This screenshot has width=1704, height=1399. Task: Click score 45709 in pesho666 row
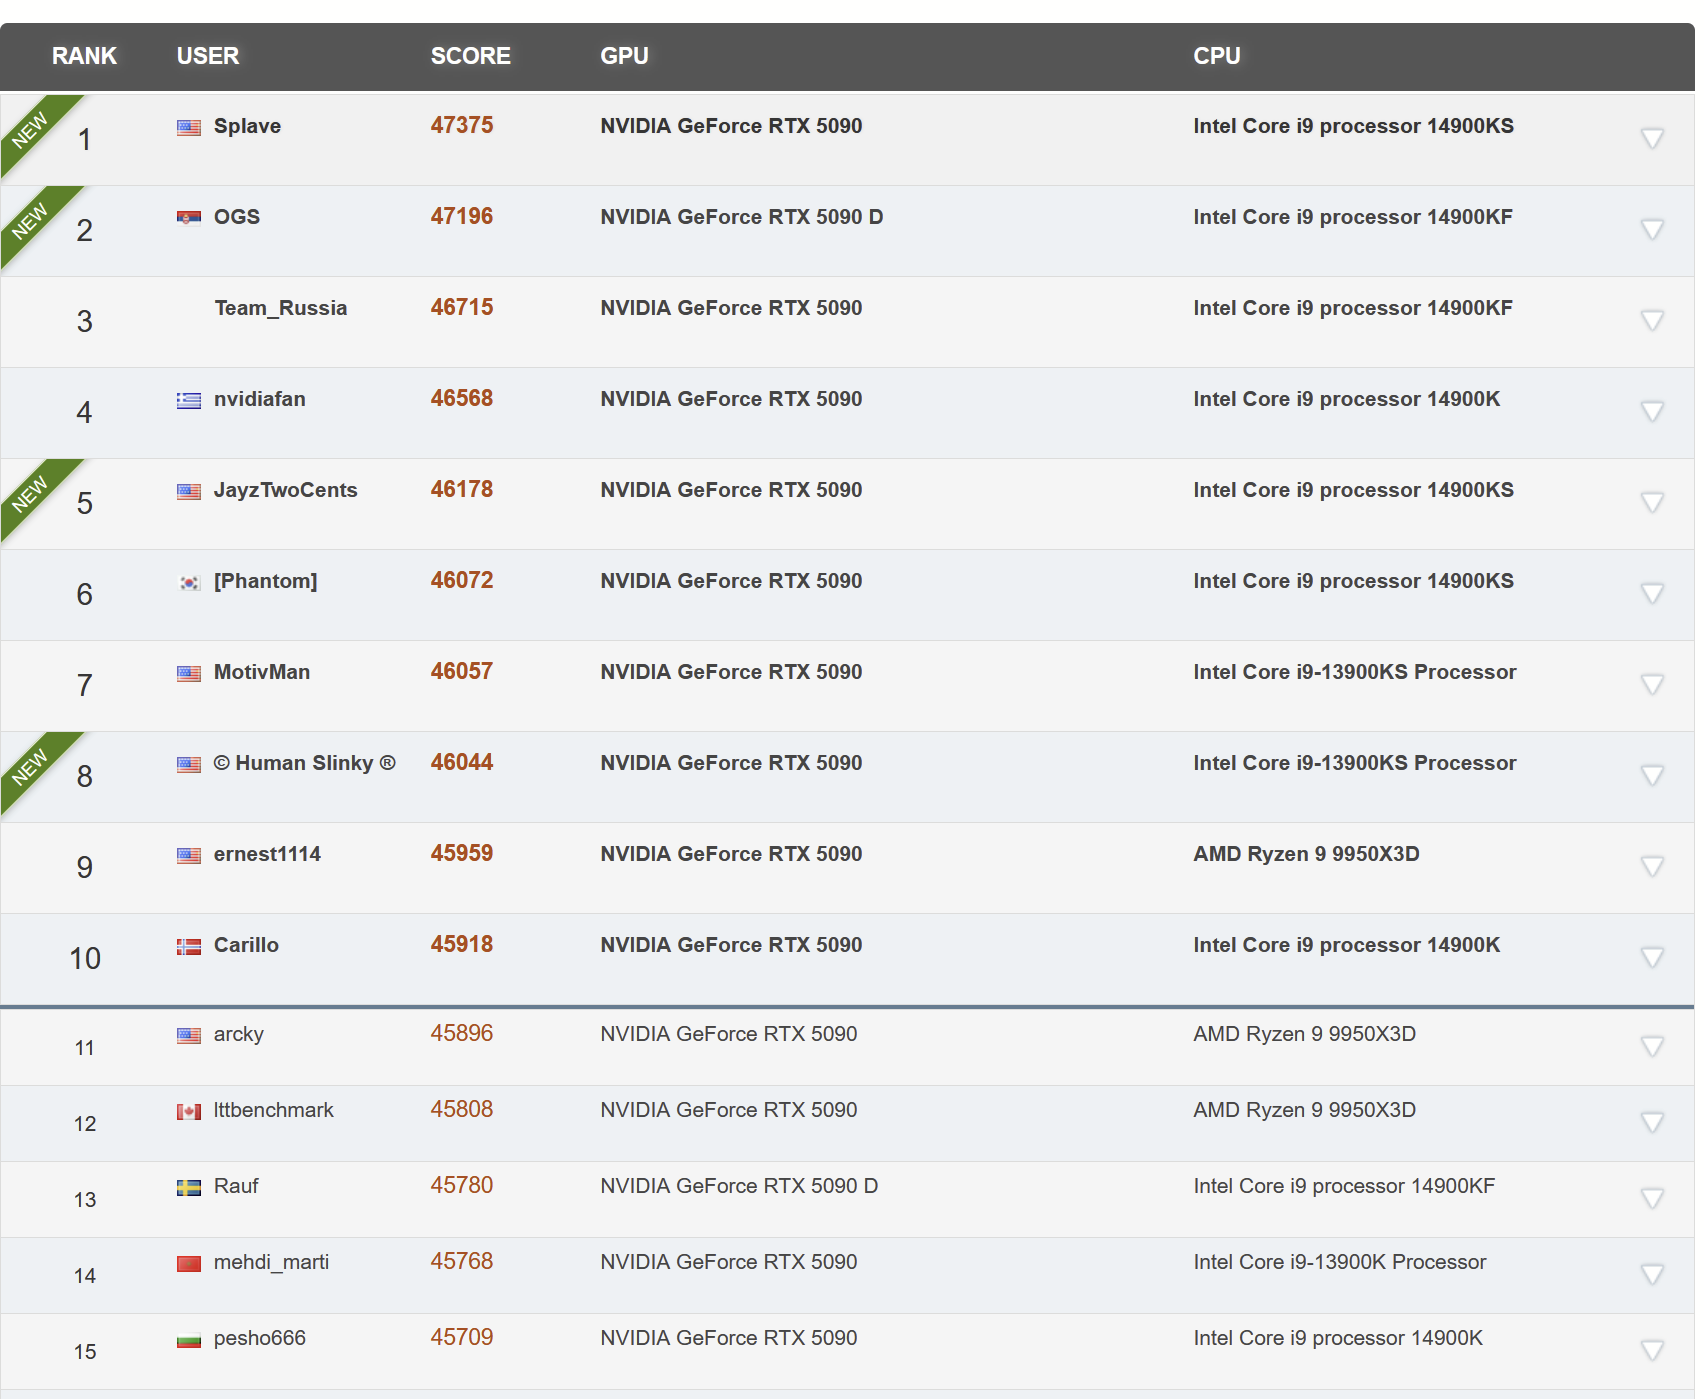click(462, 1337)
